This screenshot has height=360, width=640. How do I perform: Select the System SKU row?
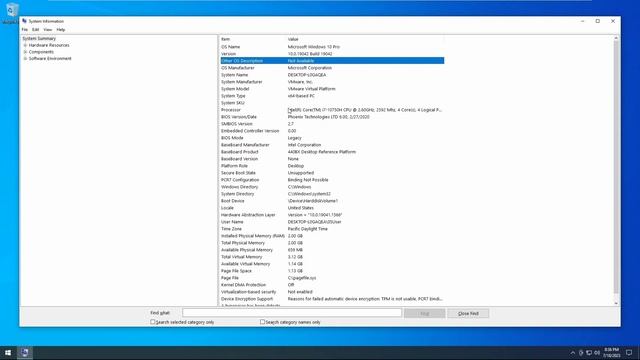point(332,103)
